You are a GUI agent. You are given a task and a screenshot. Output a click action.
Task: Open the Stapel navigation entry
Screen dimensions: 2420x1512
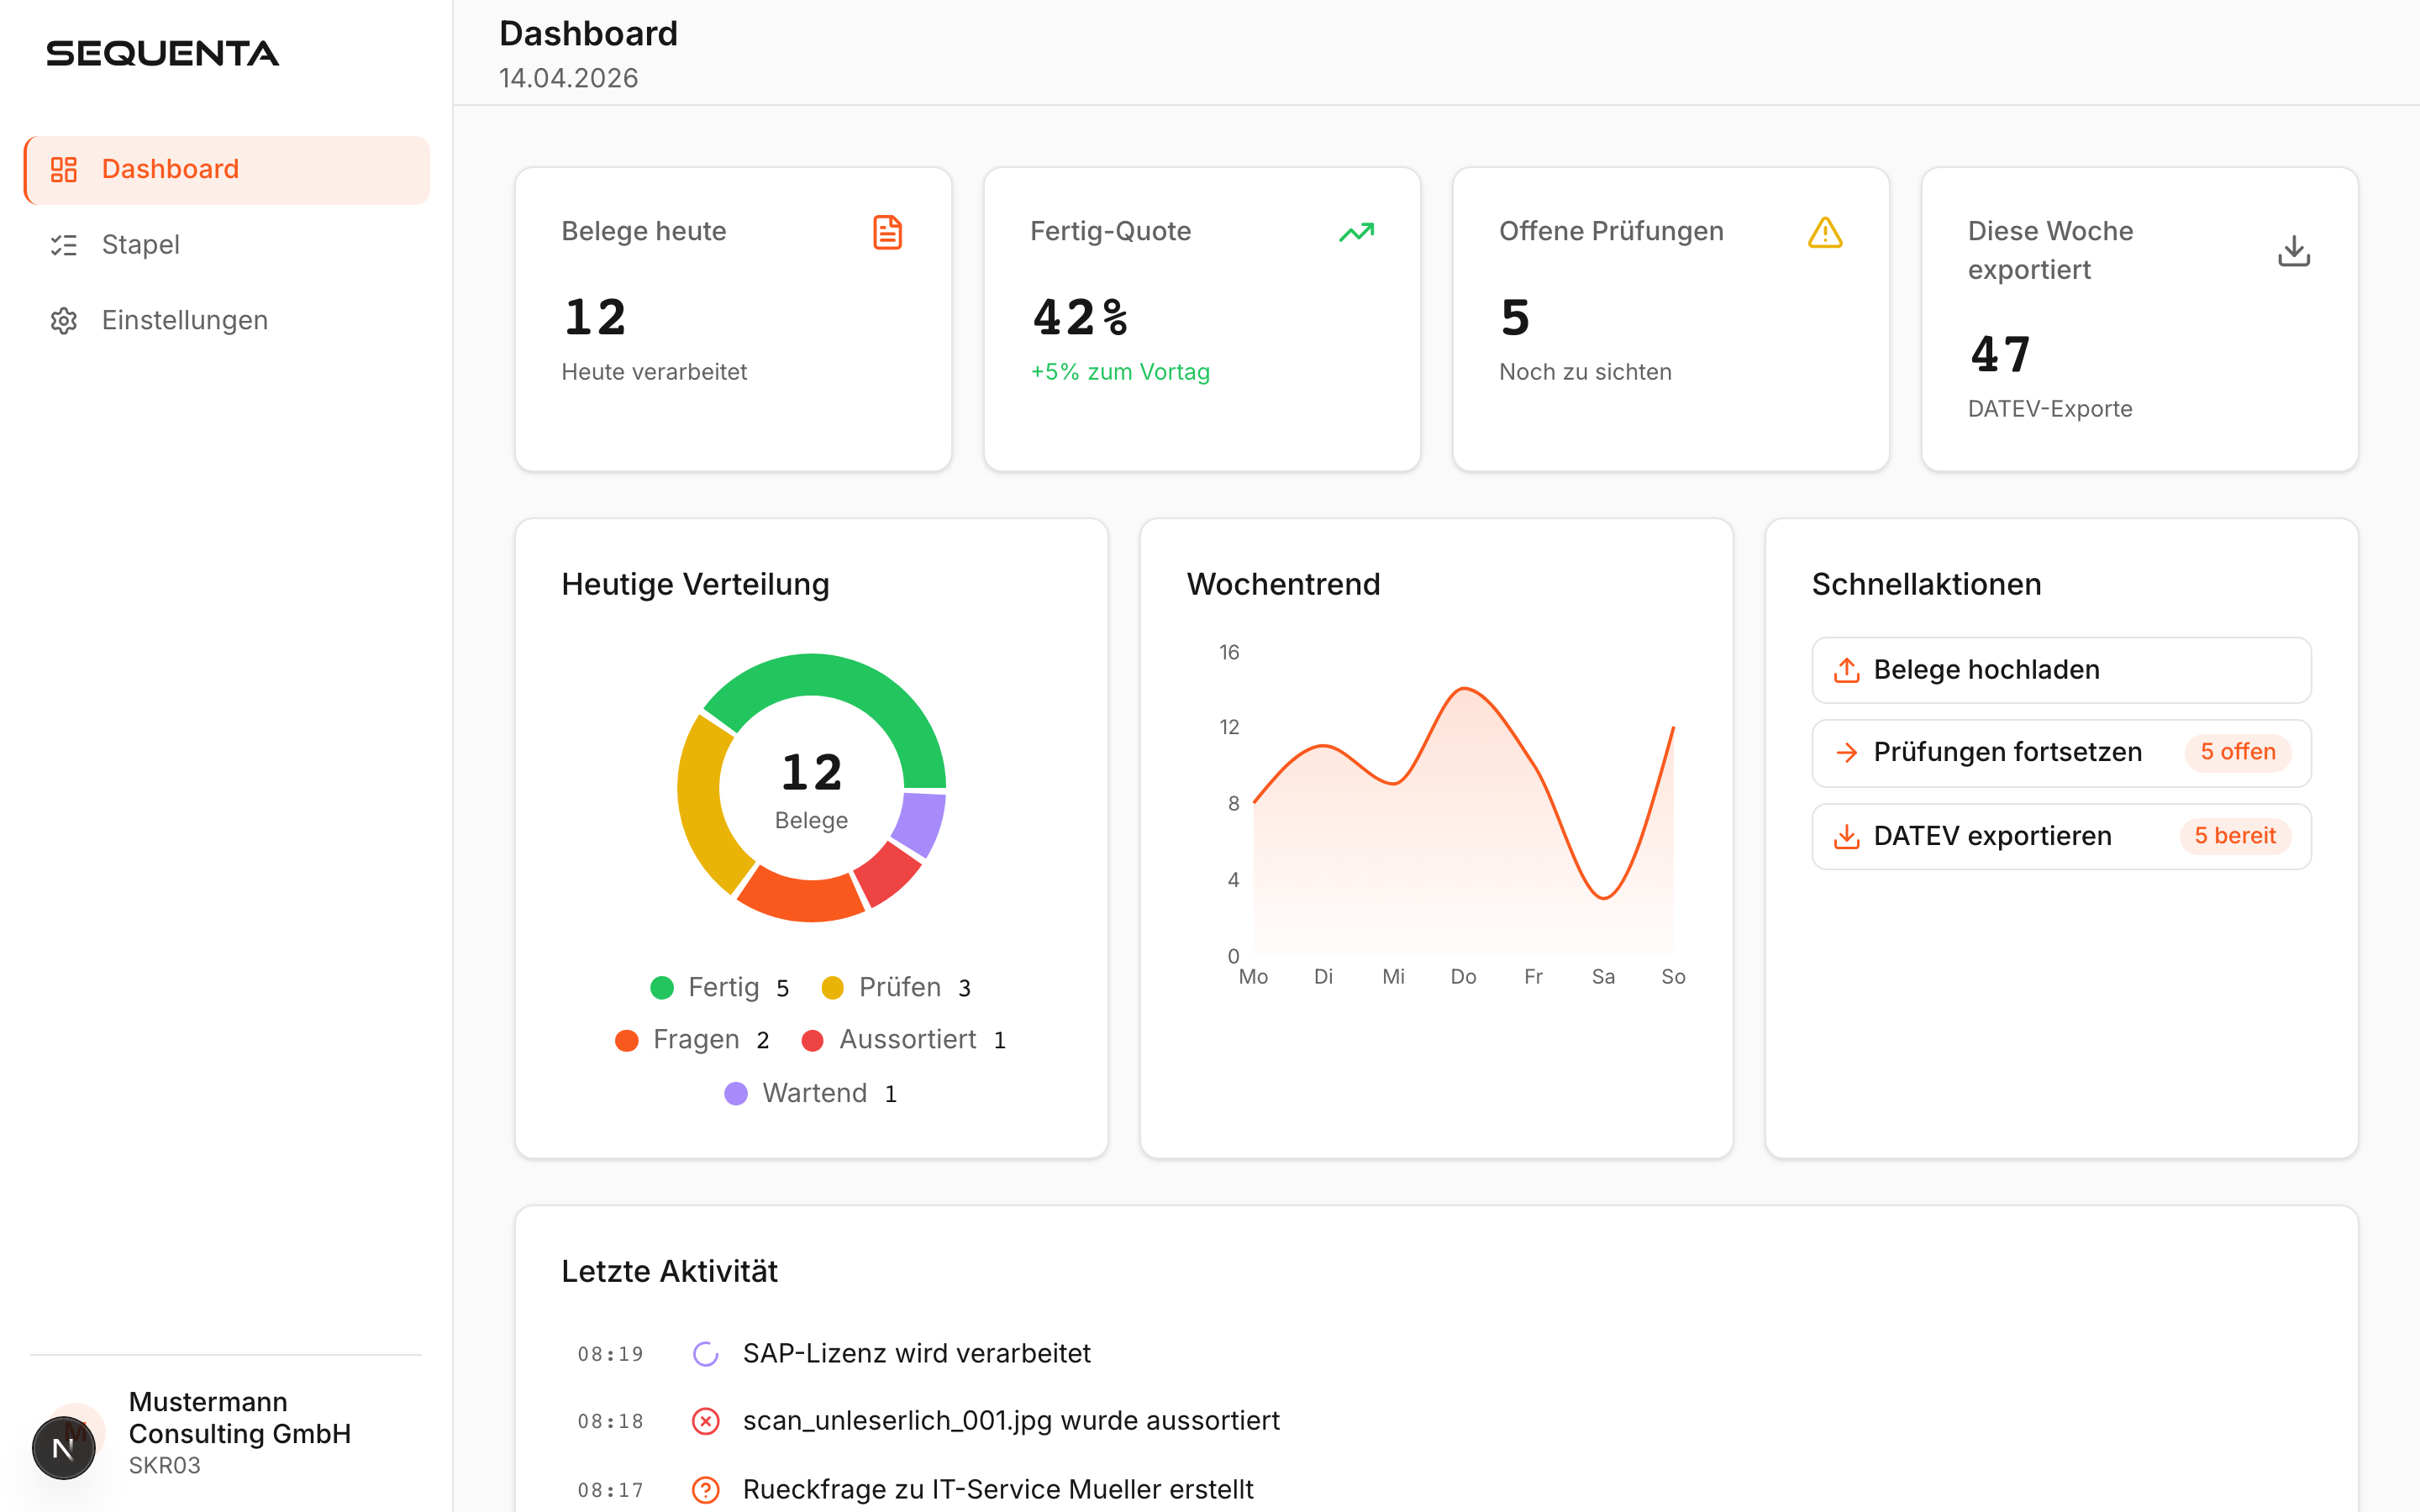click(140, 244)
